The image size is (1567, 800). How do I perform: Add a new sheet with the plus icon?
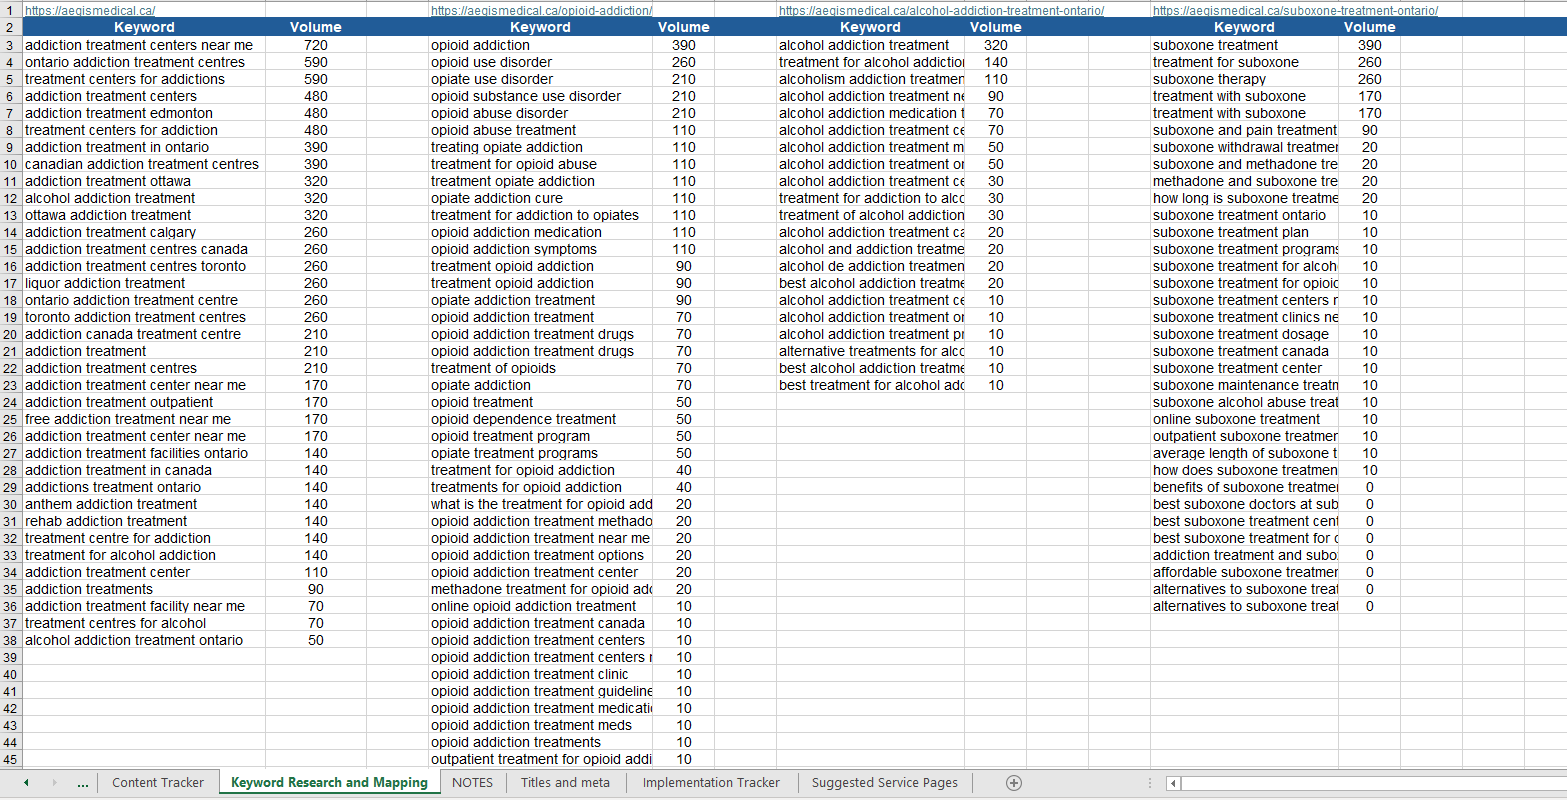pyautogui.click(x=1013, y=783)
